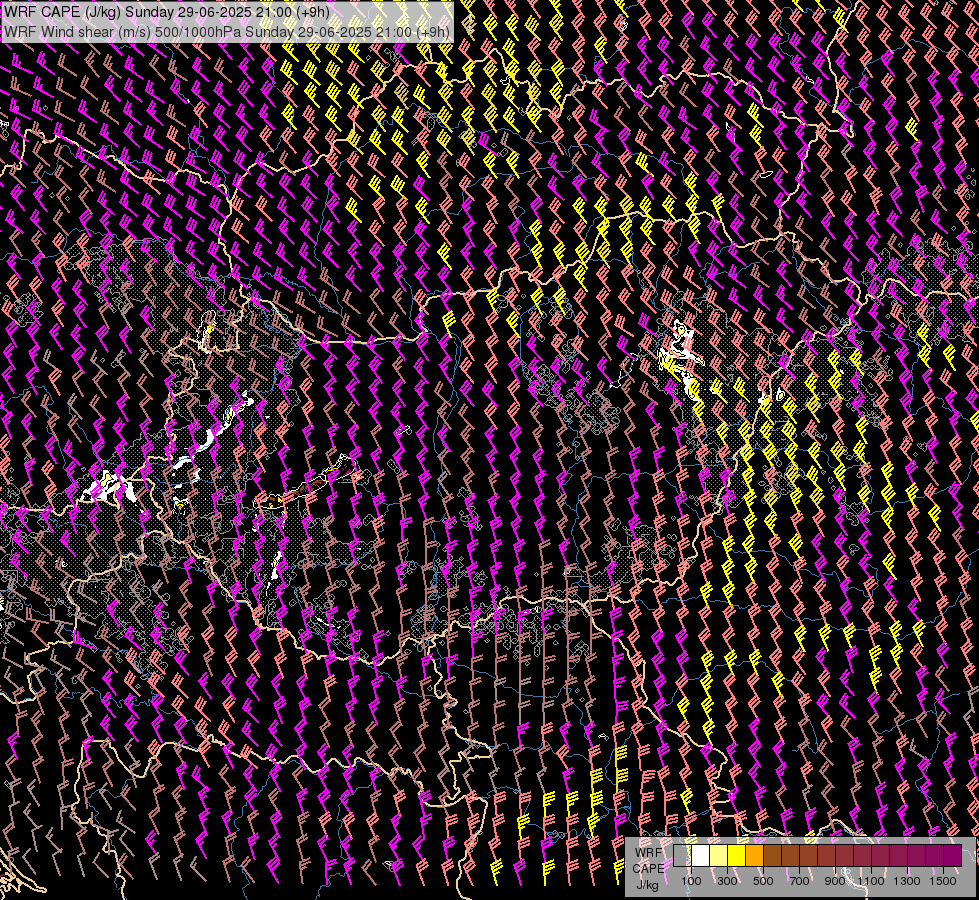
Task: Click the WRF CAPE title line at top
Action: tap(167, 12)
